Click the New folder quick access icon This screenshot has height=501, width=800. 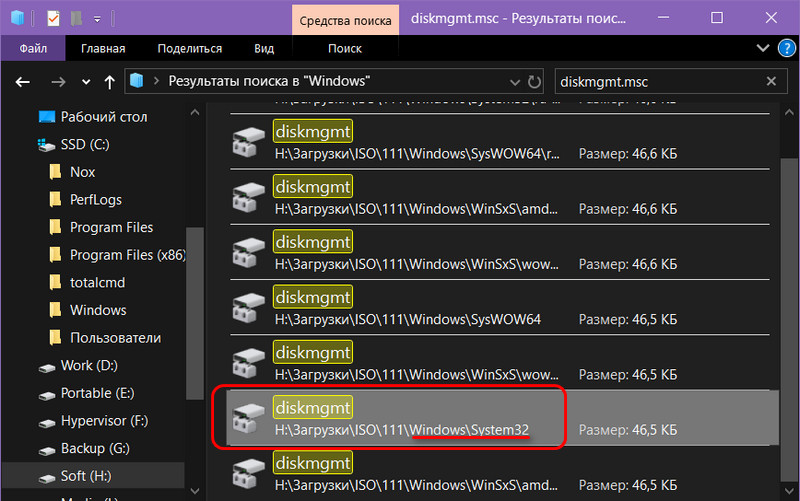point(77,19)
